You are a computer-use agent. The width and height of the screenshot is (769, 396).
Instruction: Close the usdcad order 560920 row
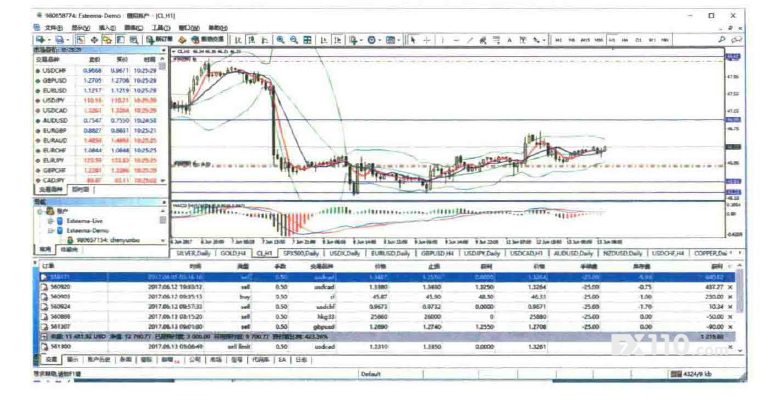point(730,287)
